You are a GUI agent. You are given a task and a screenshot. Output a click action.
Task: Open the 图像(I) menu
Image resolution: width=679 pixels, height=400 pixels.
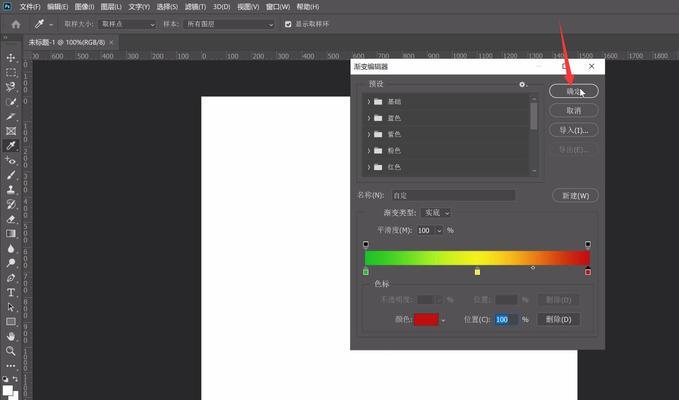point(84,7)
